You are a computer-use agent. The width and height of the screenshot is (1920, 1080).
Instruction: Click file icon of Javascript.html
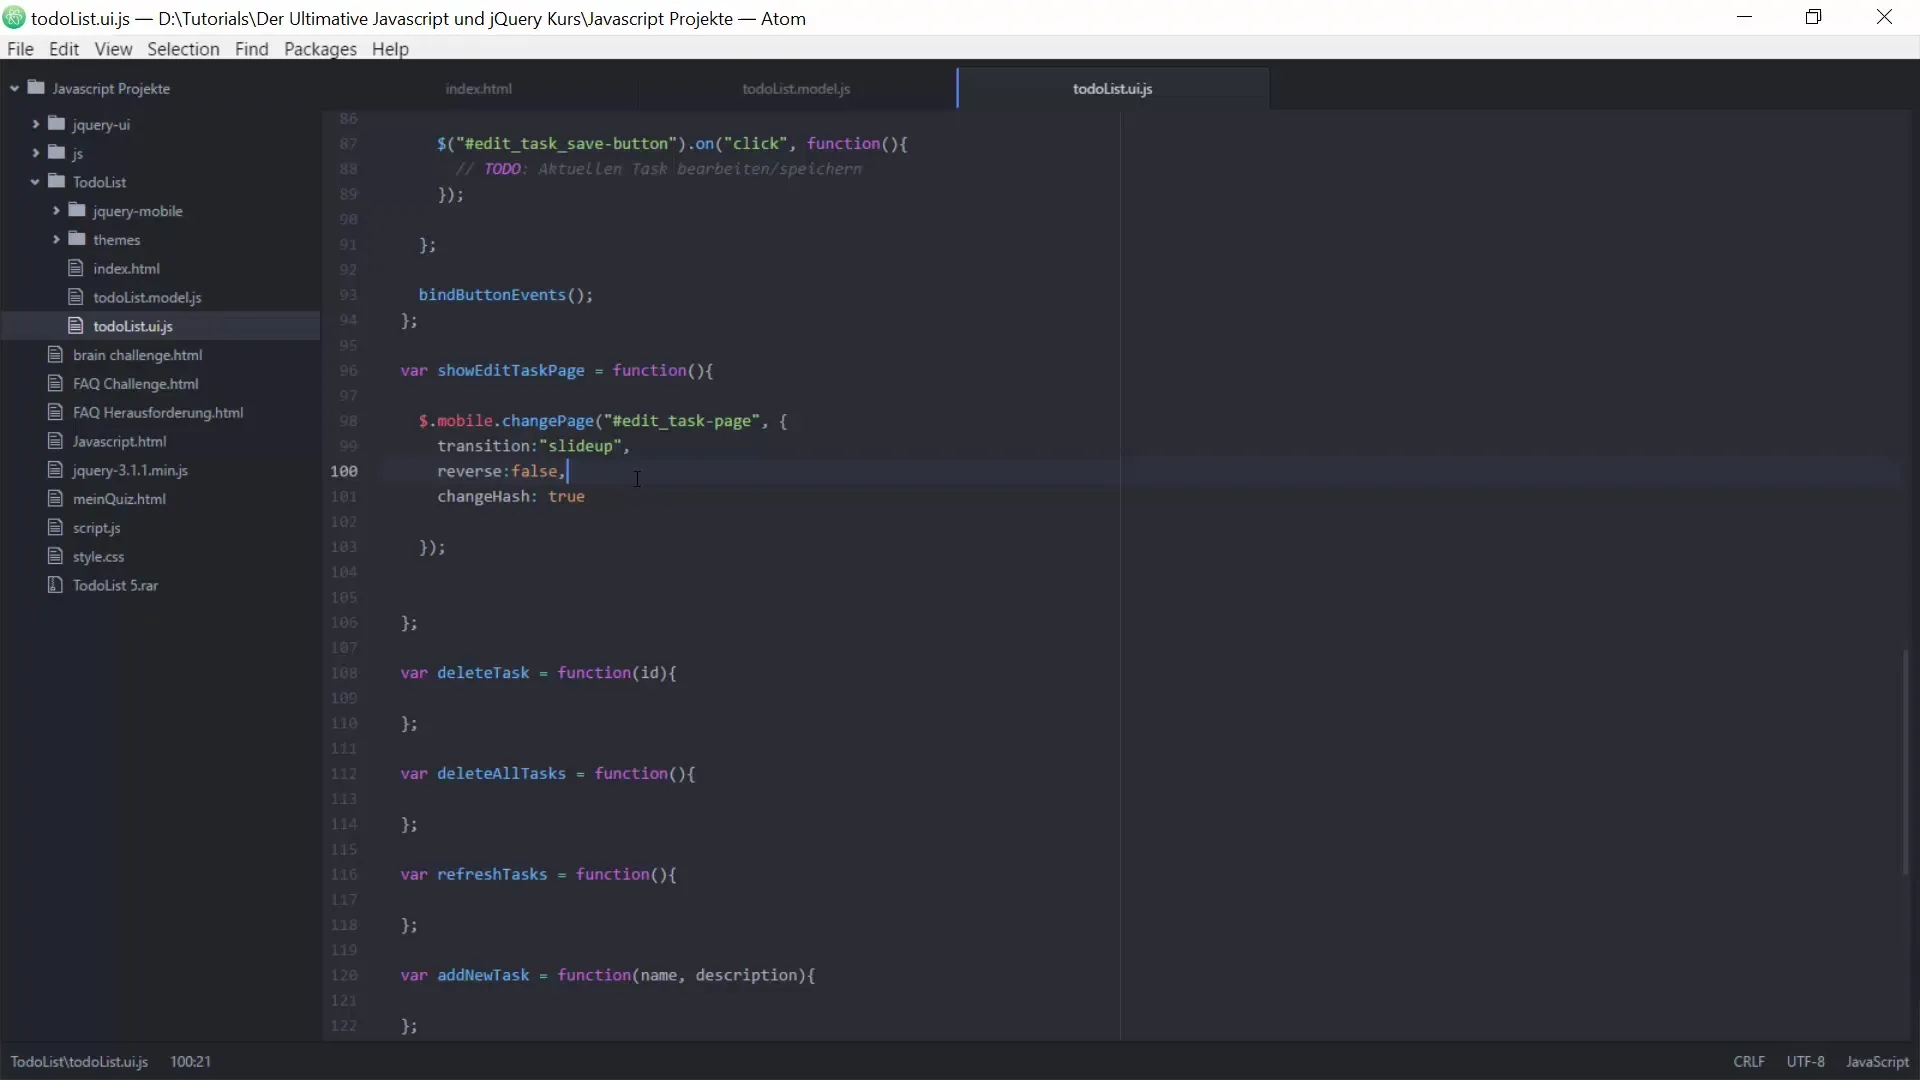tap(55, 441)
